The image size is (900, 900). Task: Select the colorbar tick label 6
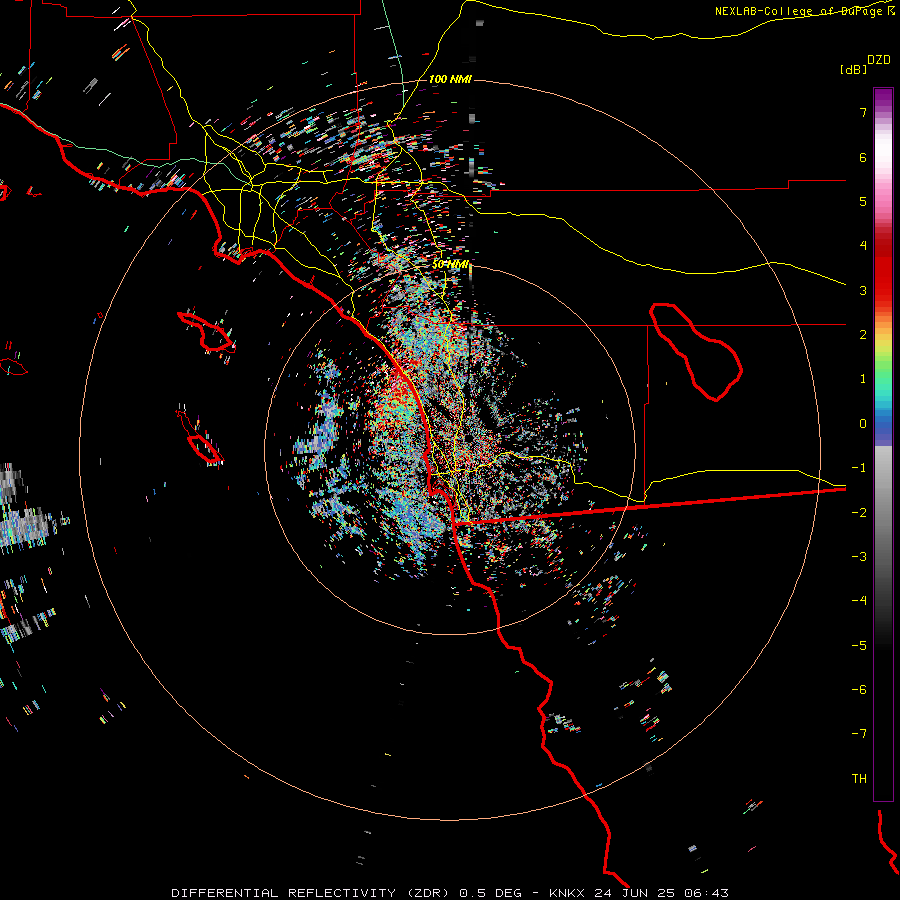pyautogui.click(x=863, y=157)
